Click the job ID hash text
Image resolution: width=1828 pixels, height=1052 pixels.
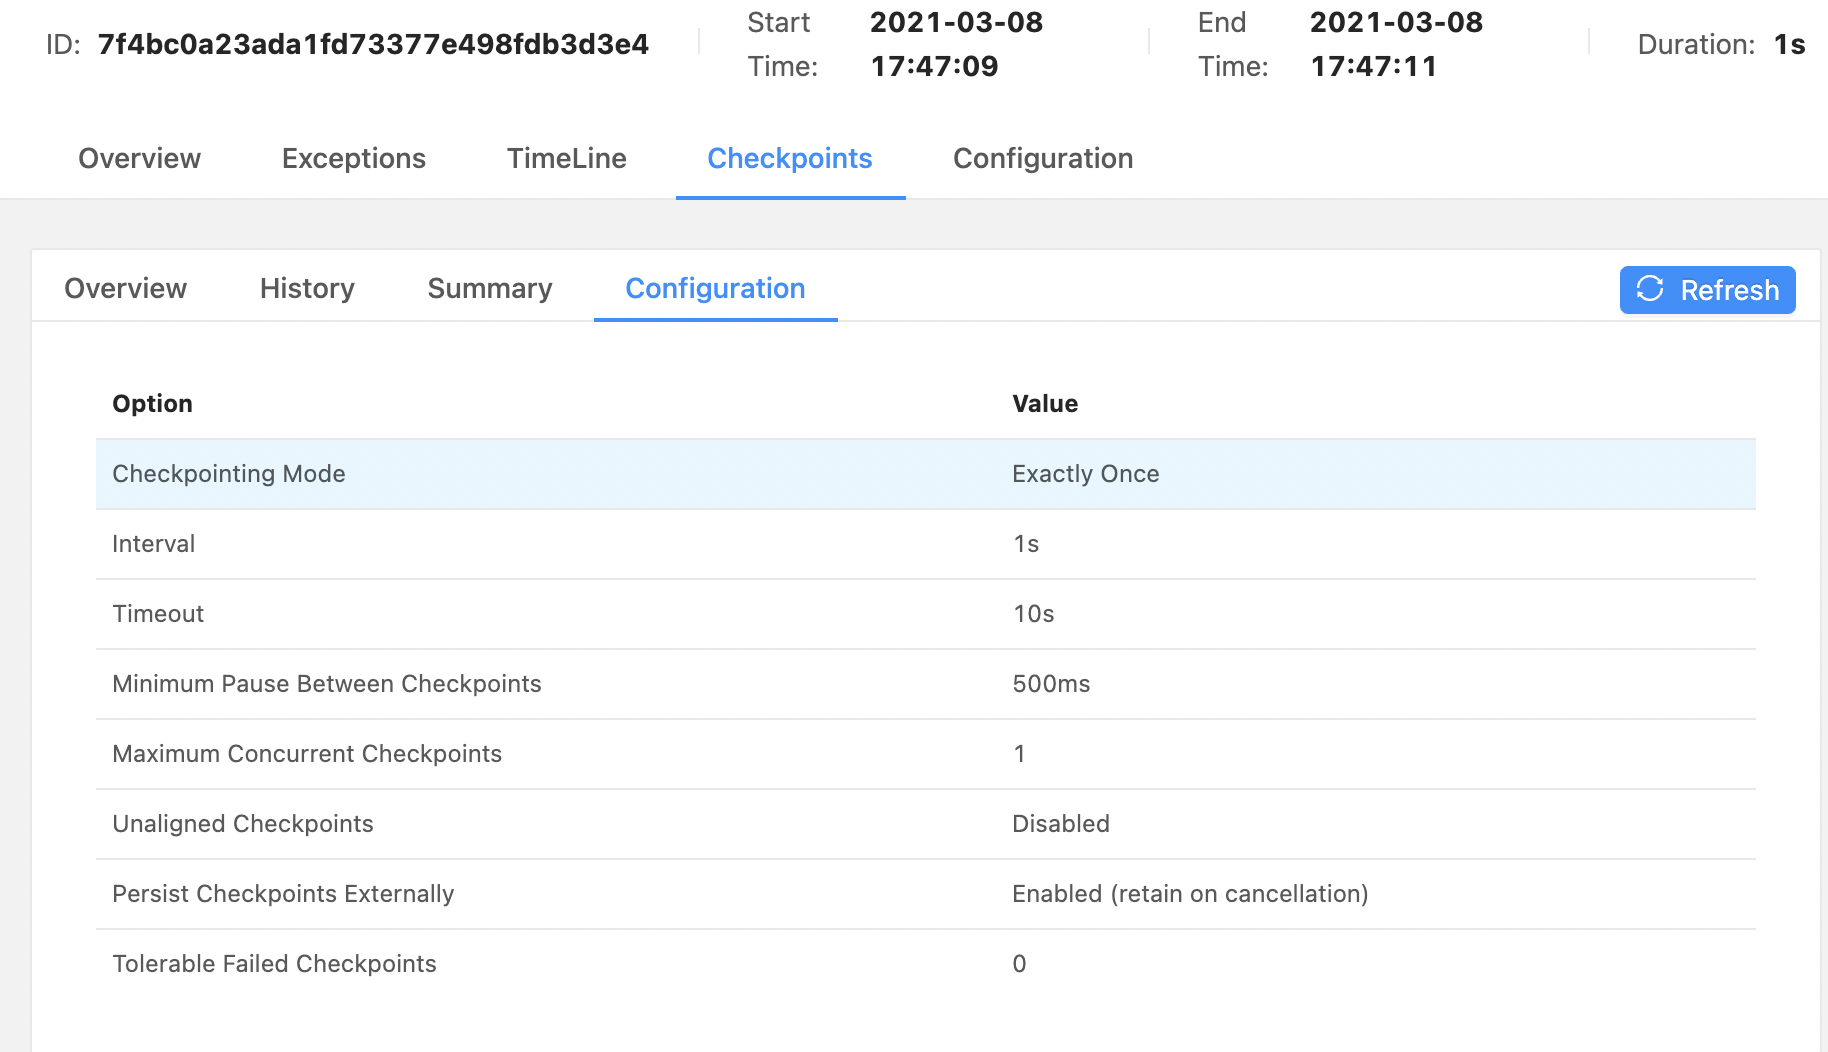[x=373, y=45]
